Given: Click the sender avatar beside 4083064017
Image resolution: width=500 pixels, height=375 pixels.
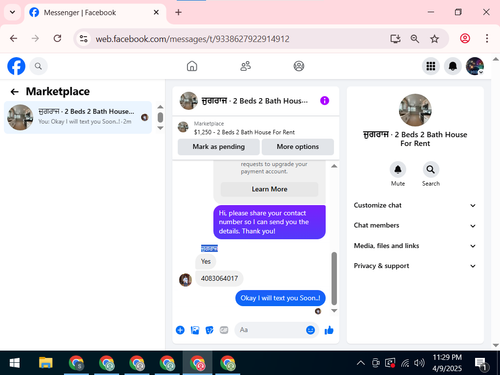Looking at the screenshot, I should click(x=185, y=280).
